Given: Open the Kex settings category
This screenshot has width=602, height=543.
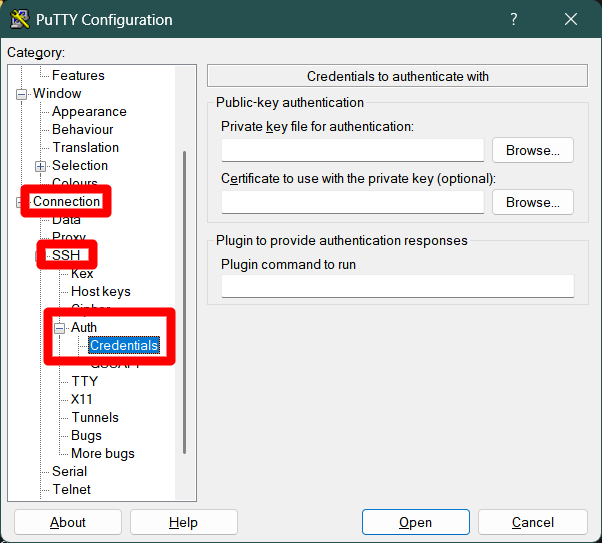Looking at the screenshot, I should tap(82, 273).
